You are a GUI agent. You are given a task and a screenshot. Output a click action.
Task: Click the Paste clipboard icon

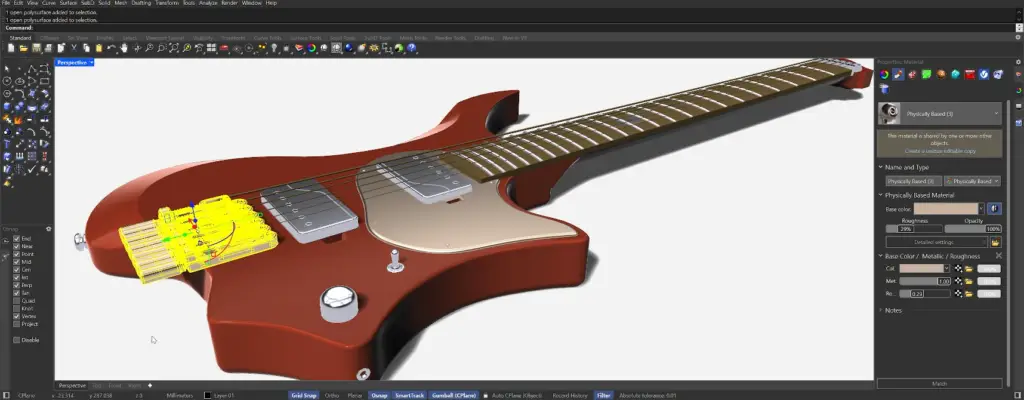[99, 48]
